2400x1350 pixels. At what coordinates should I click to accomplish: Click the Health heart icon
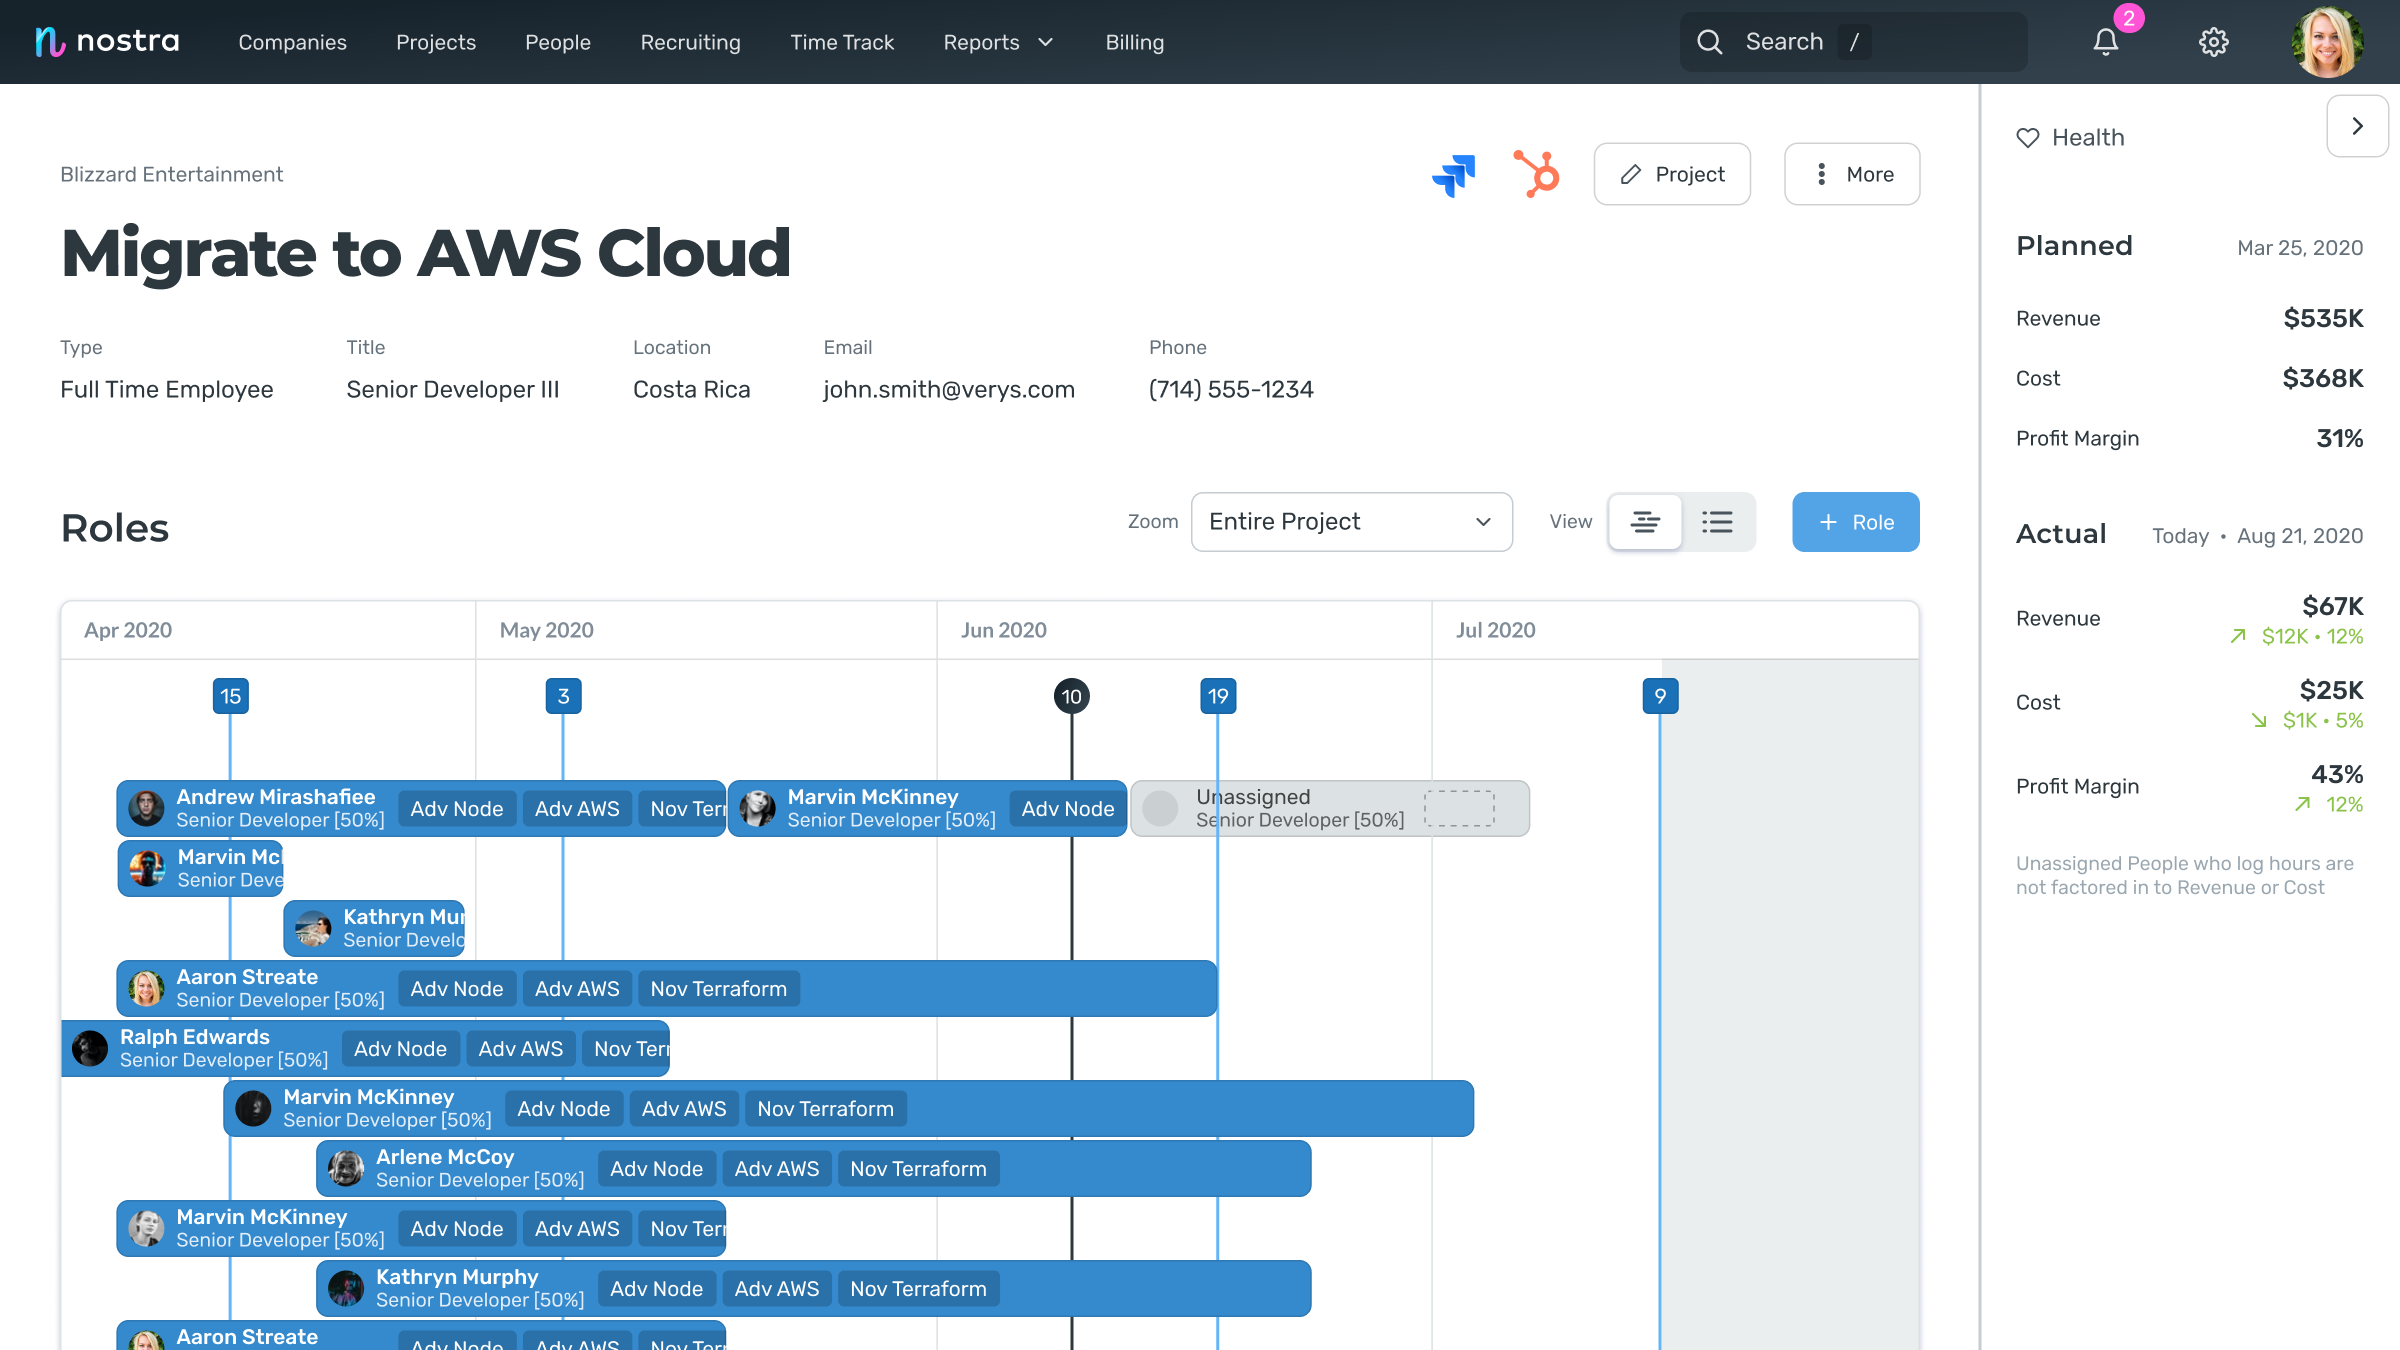2028,138
